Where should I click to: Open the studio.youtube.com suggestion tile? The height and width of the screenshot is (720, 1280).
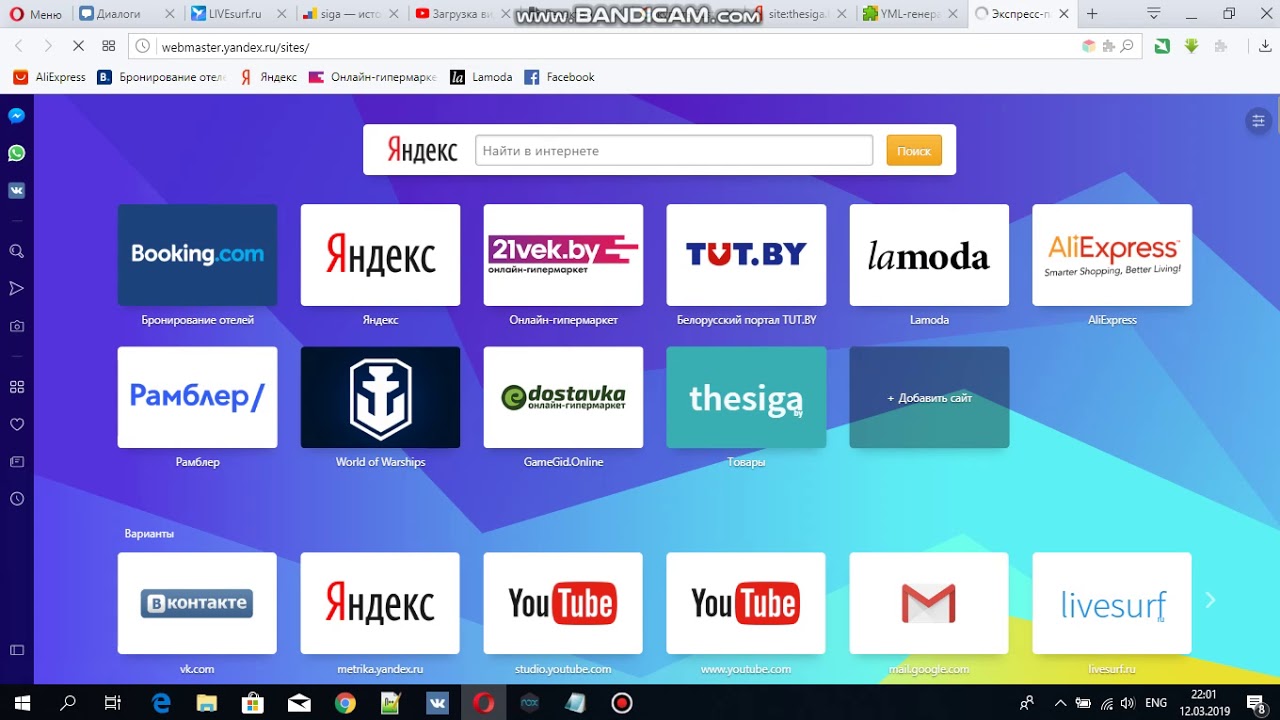click(563, 603)
